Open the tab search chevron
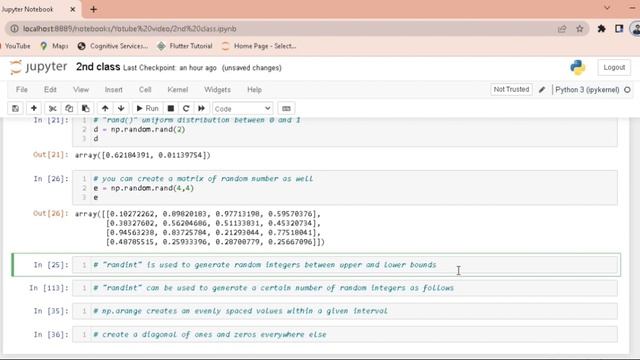This screenshot has height=360, width=640. click(607, 8)
